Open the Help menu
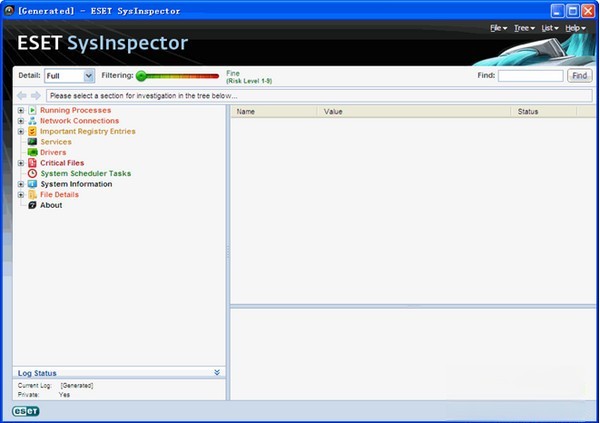 point(575,28)
